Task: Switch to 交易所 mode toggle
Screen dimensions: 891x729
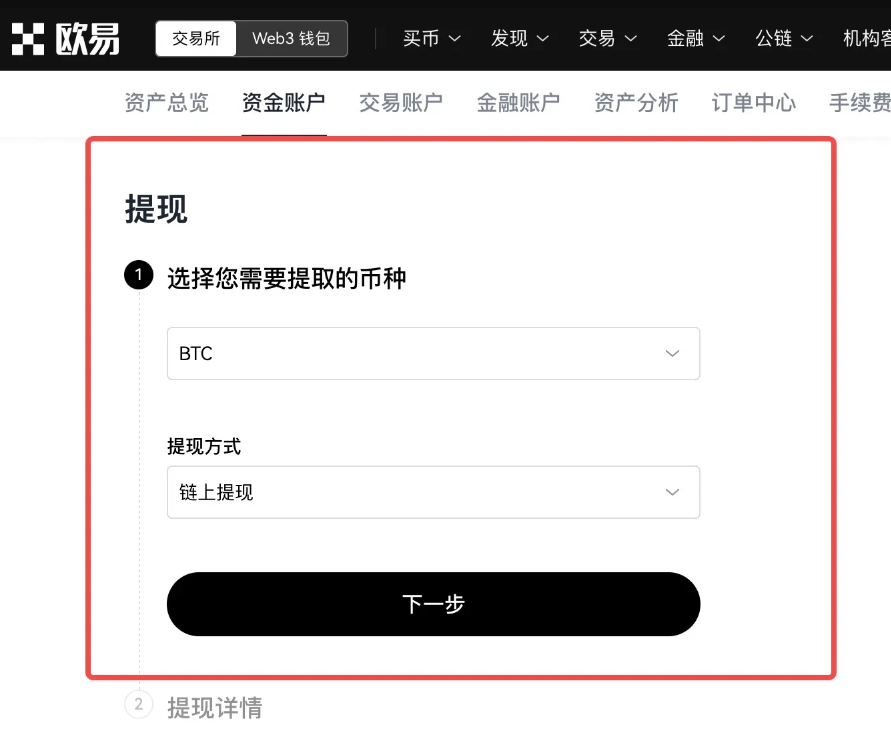Action: [x=196, y=39]
